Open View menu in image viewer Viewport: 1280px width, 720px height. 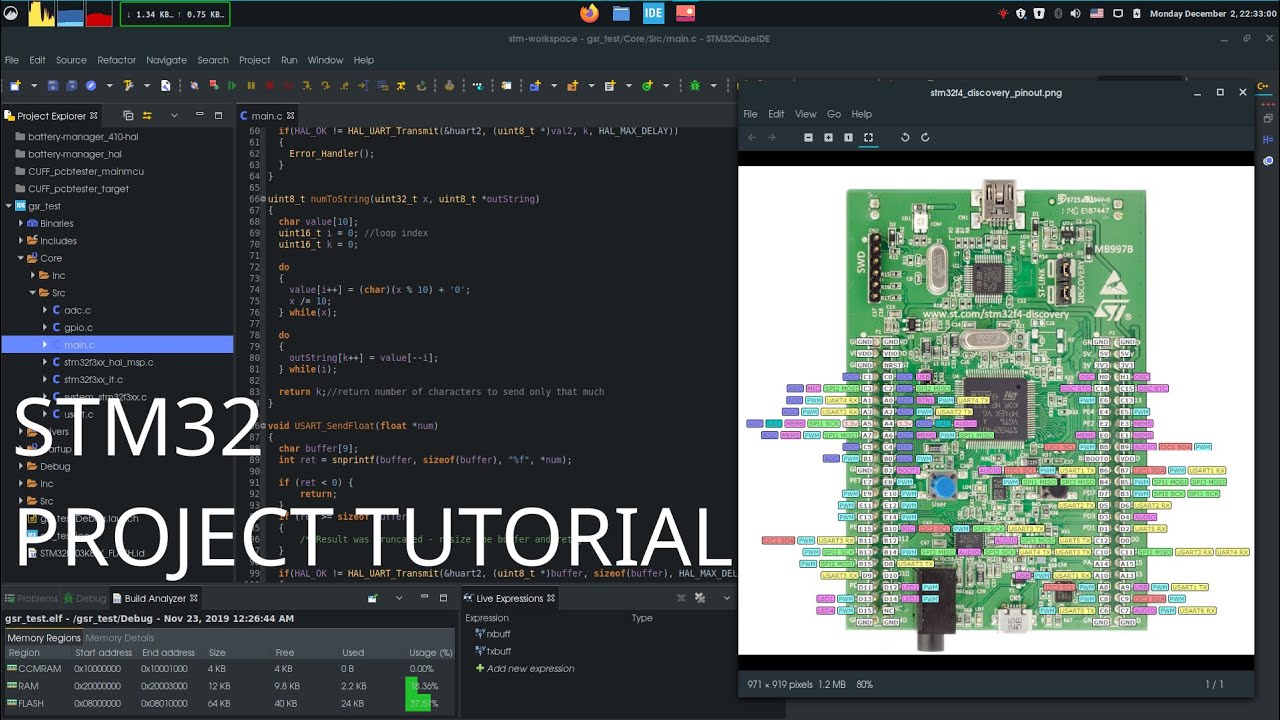click(805, 114)
